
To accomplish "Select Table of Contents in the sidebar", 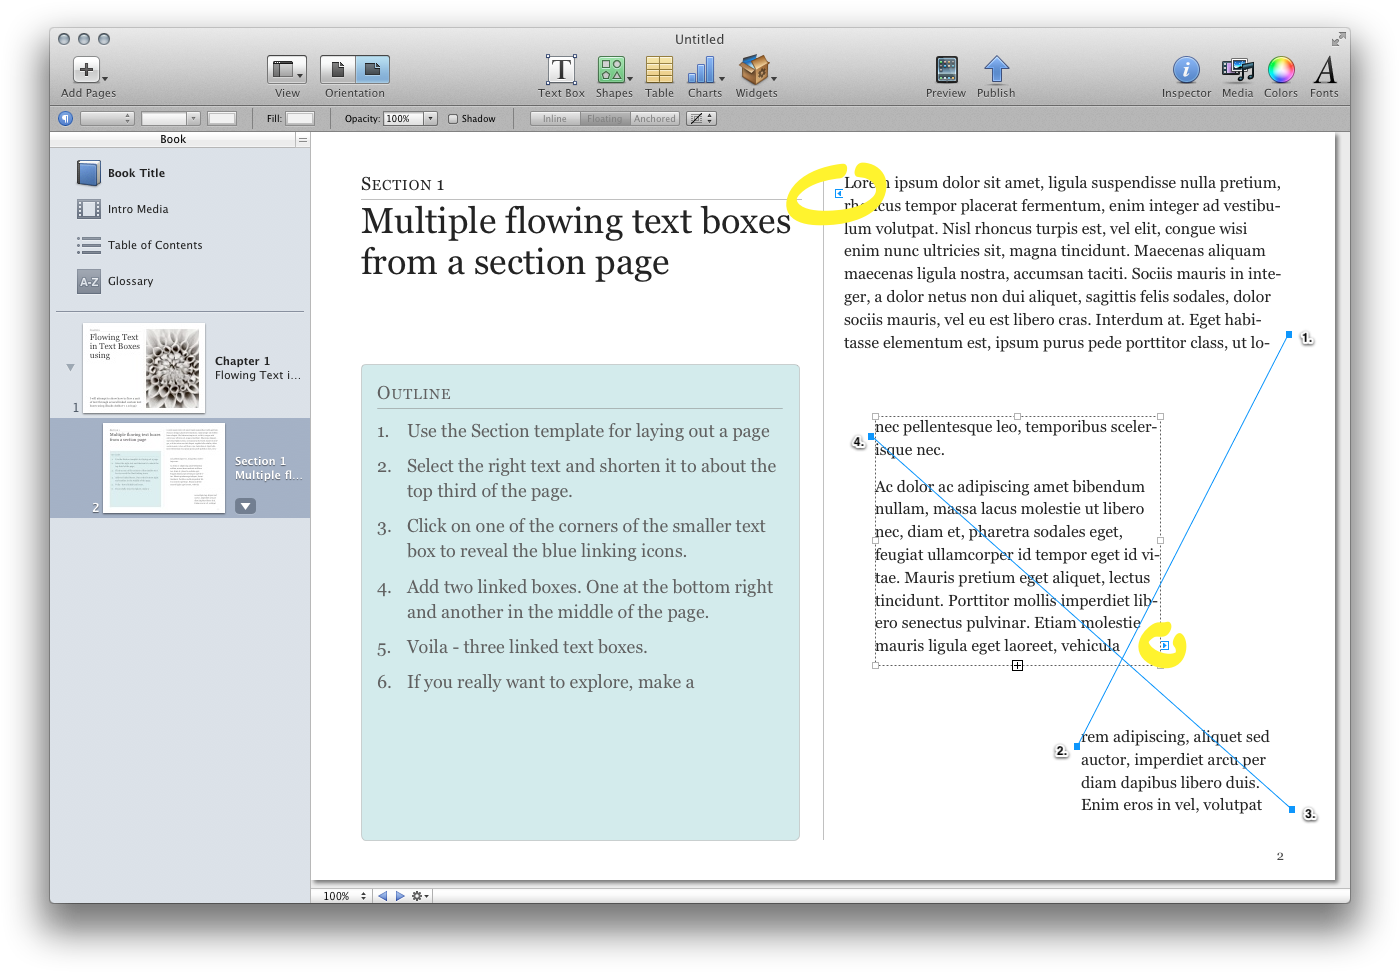I will [155, 245].
